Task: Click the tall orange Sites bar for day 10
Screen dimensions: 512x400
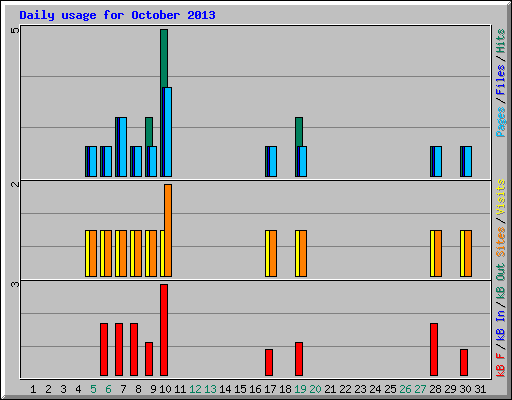Action: (x=168, y=230)
